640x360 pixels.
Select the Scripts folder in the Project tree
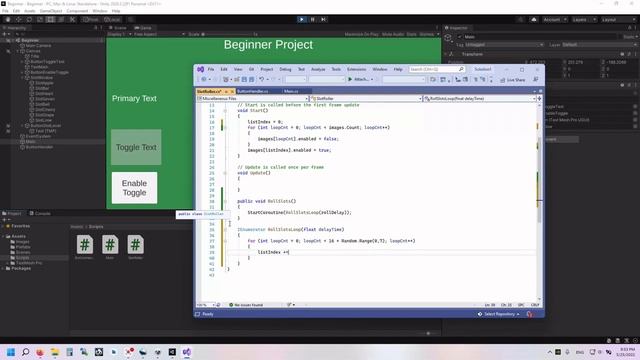click(x=22, y=258)
